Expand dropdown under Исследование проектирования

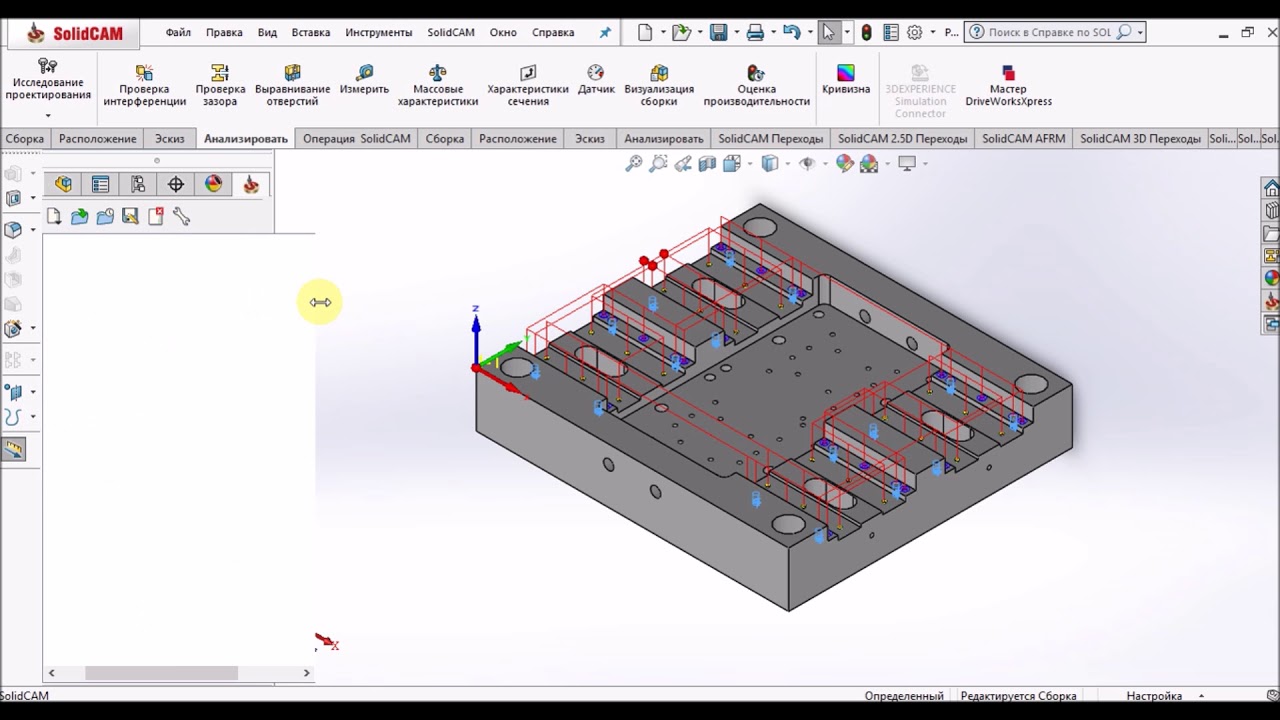pyautogui.click(x=47, y=116)
